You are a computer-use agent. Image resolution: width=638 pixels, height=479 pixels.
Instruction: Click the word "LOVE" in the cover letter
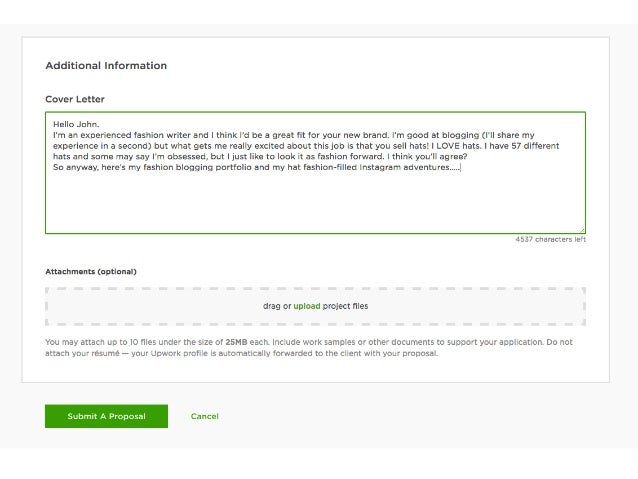448,146
